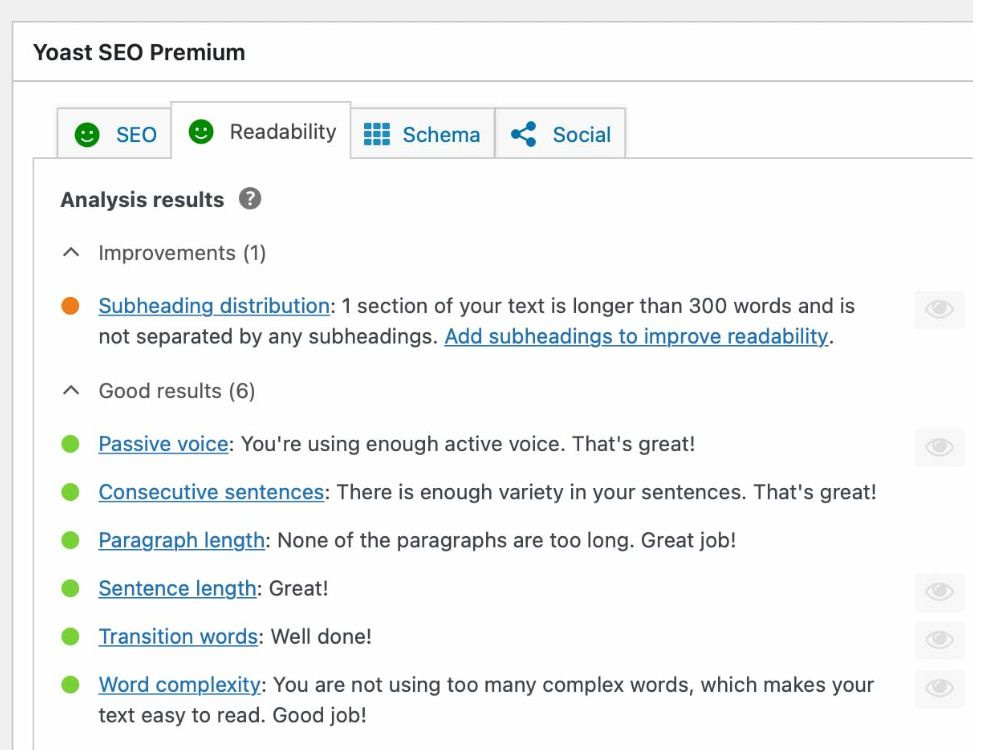Click the green smiley icon on SEO tab
The image size is (1000, 750).
tap(87, 135)
